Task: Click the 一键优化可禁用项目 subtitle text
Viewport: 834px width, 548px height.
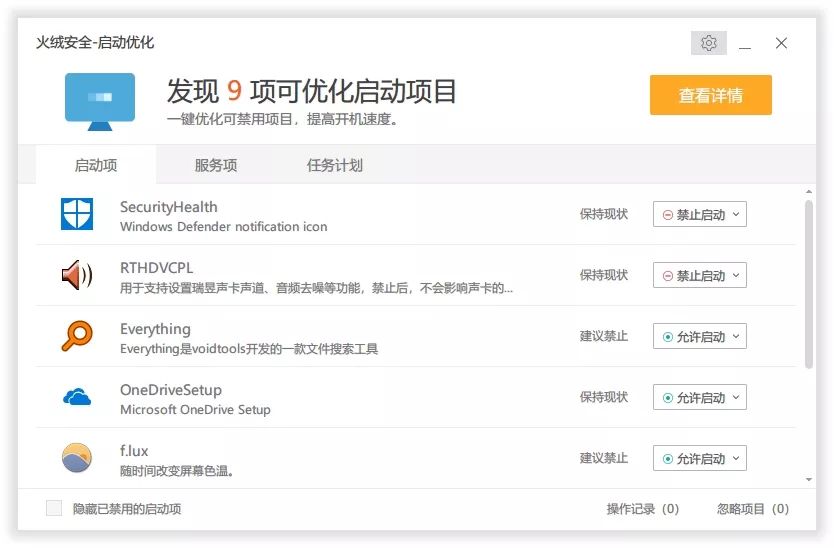Action: click(283, 119)
